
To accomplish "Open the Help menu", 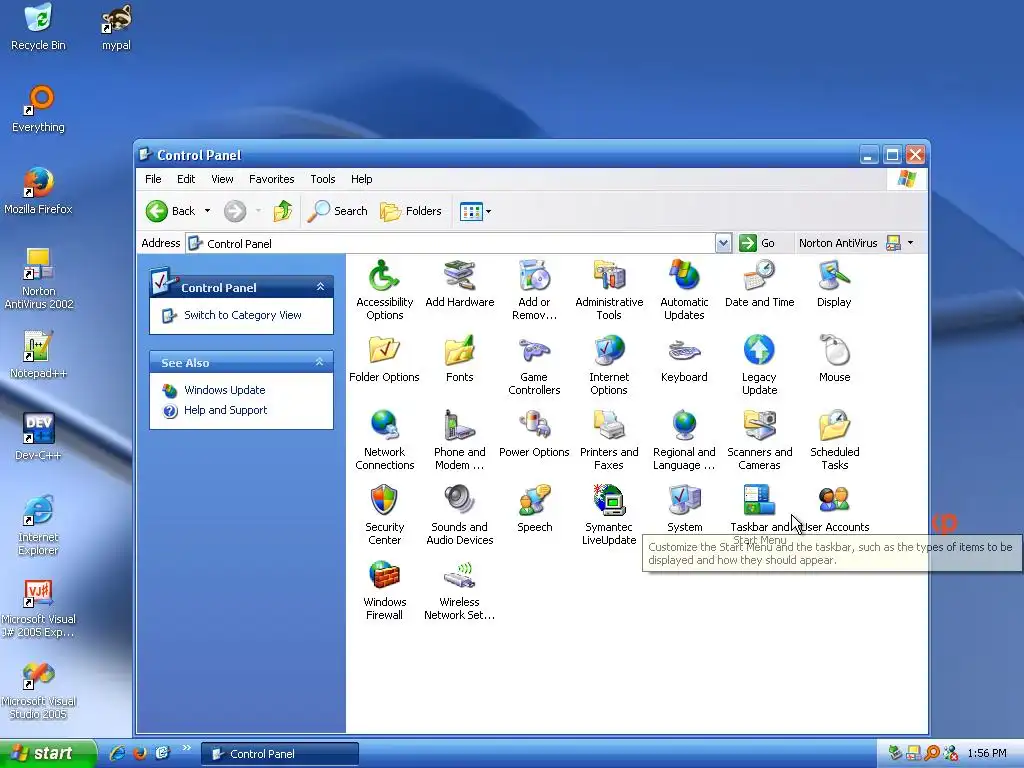I will [x=361, y=179].
